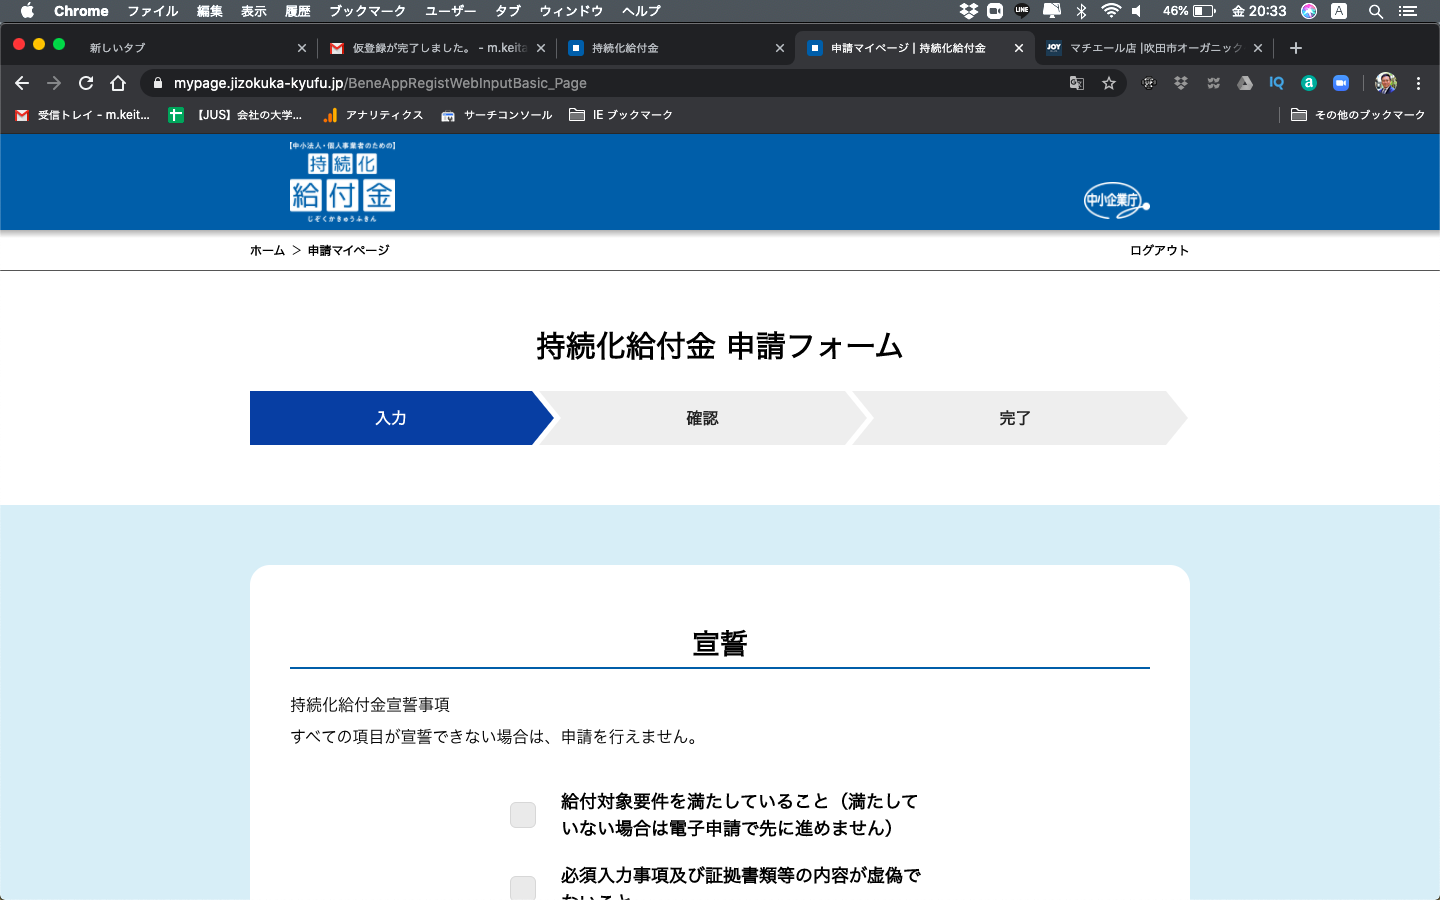1440x900 pixels.
Task: Open the Google Translate icon in address bar
Action: coord(1077,83)
